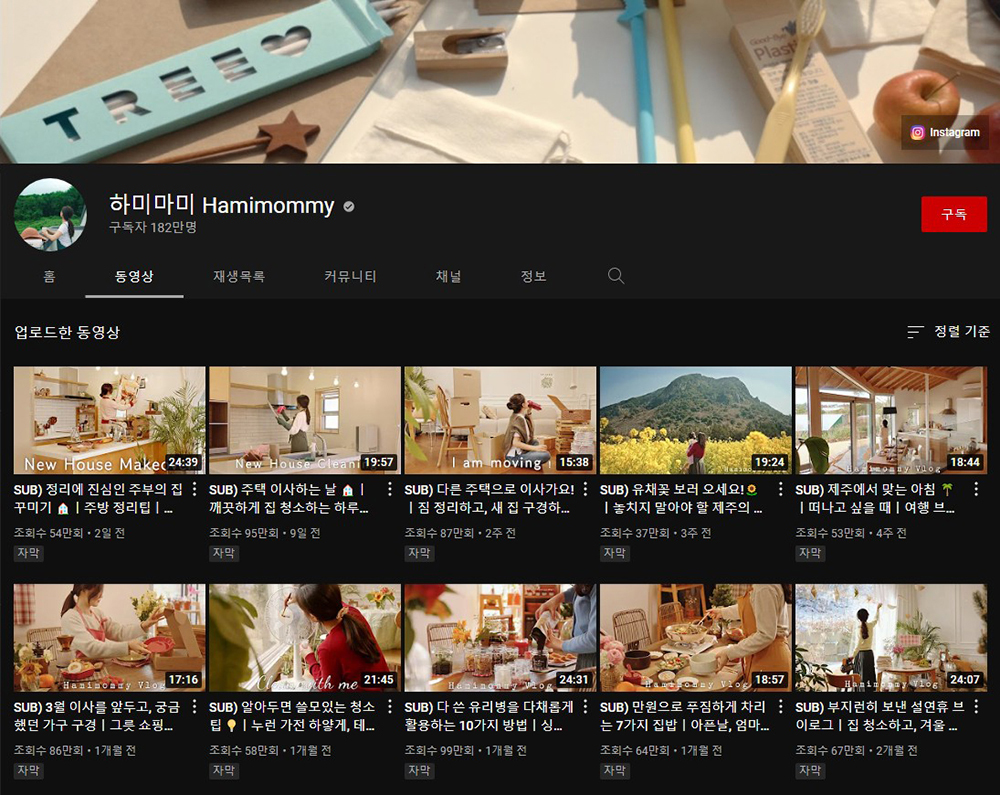Viewport: 1000px width, 795px height.
Task: Open three-dot menu for 24:39 video
Action: coord(195,491)
